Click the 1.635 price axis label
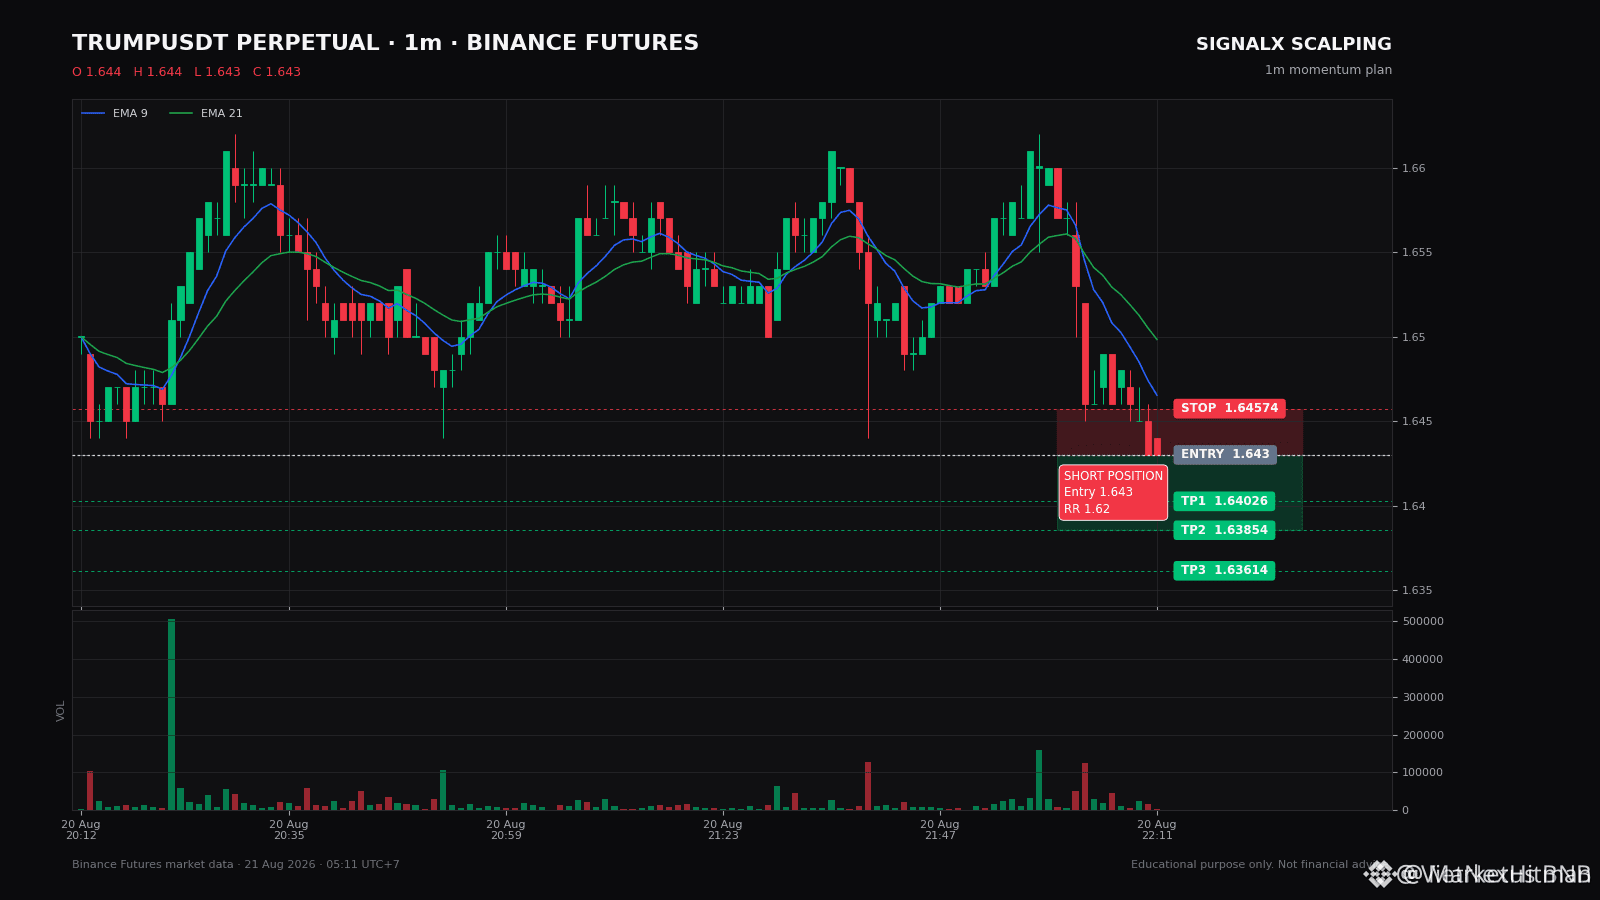The width and height of the screenshot is (1600, 900). 1417,590
